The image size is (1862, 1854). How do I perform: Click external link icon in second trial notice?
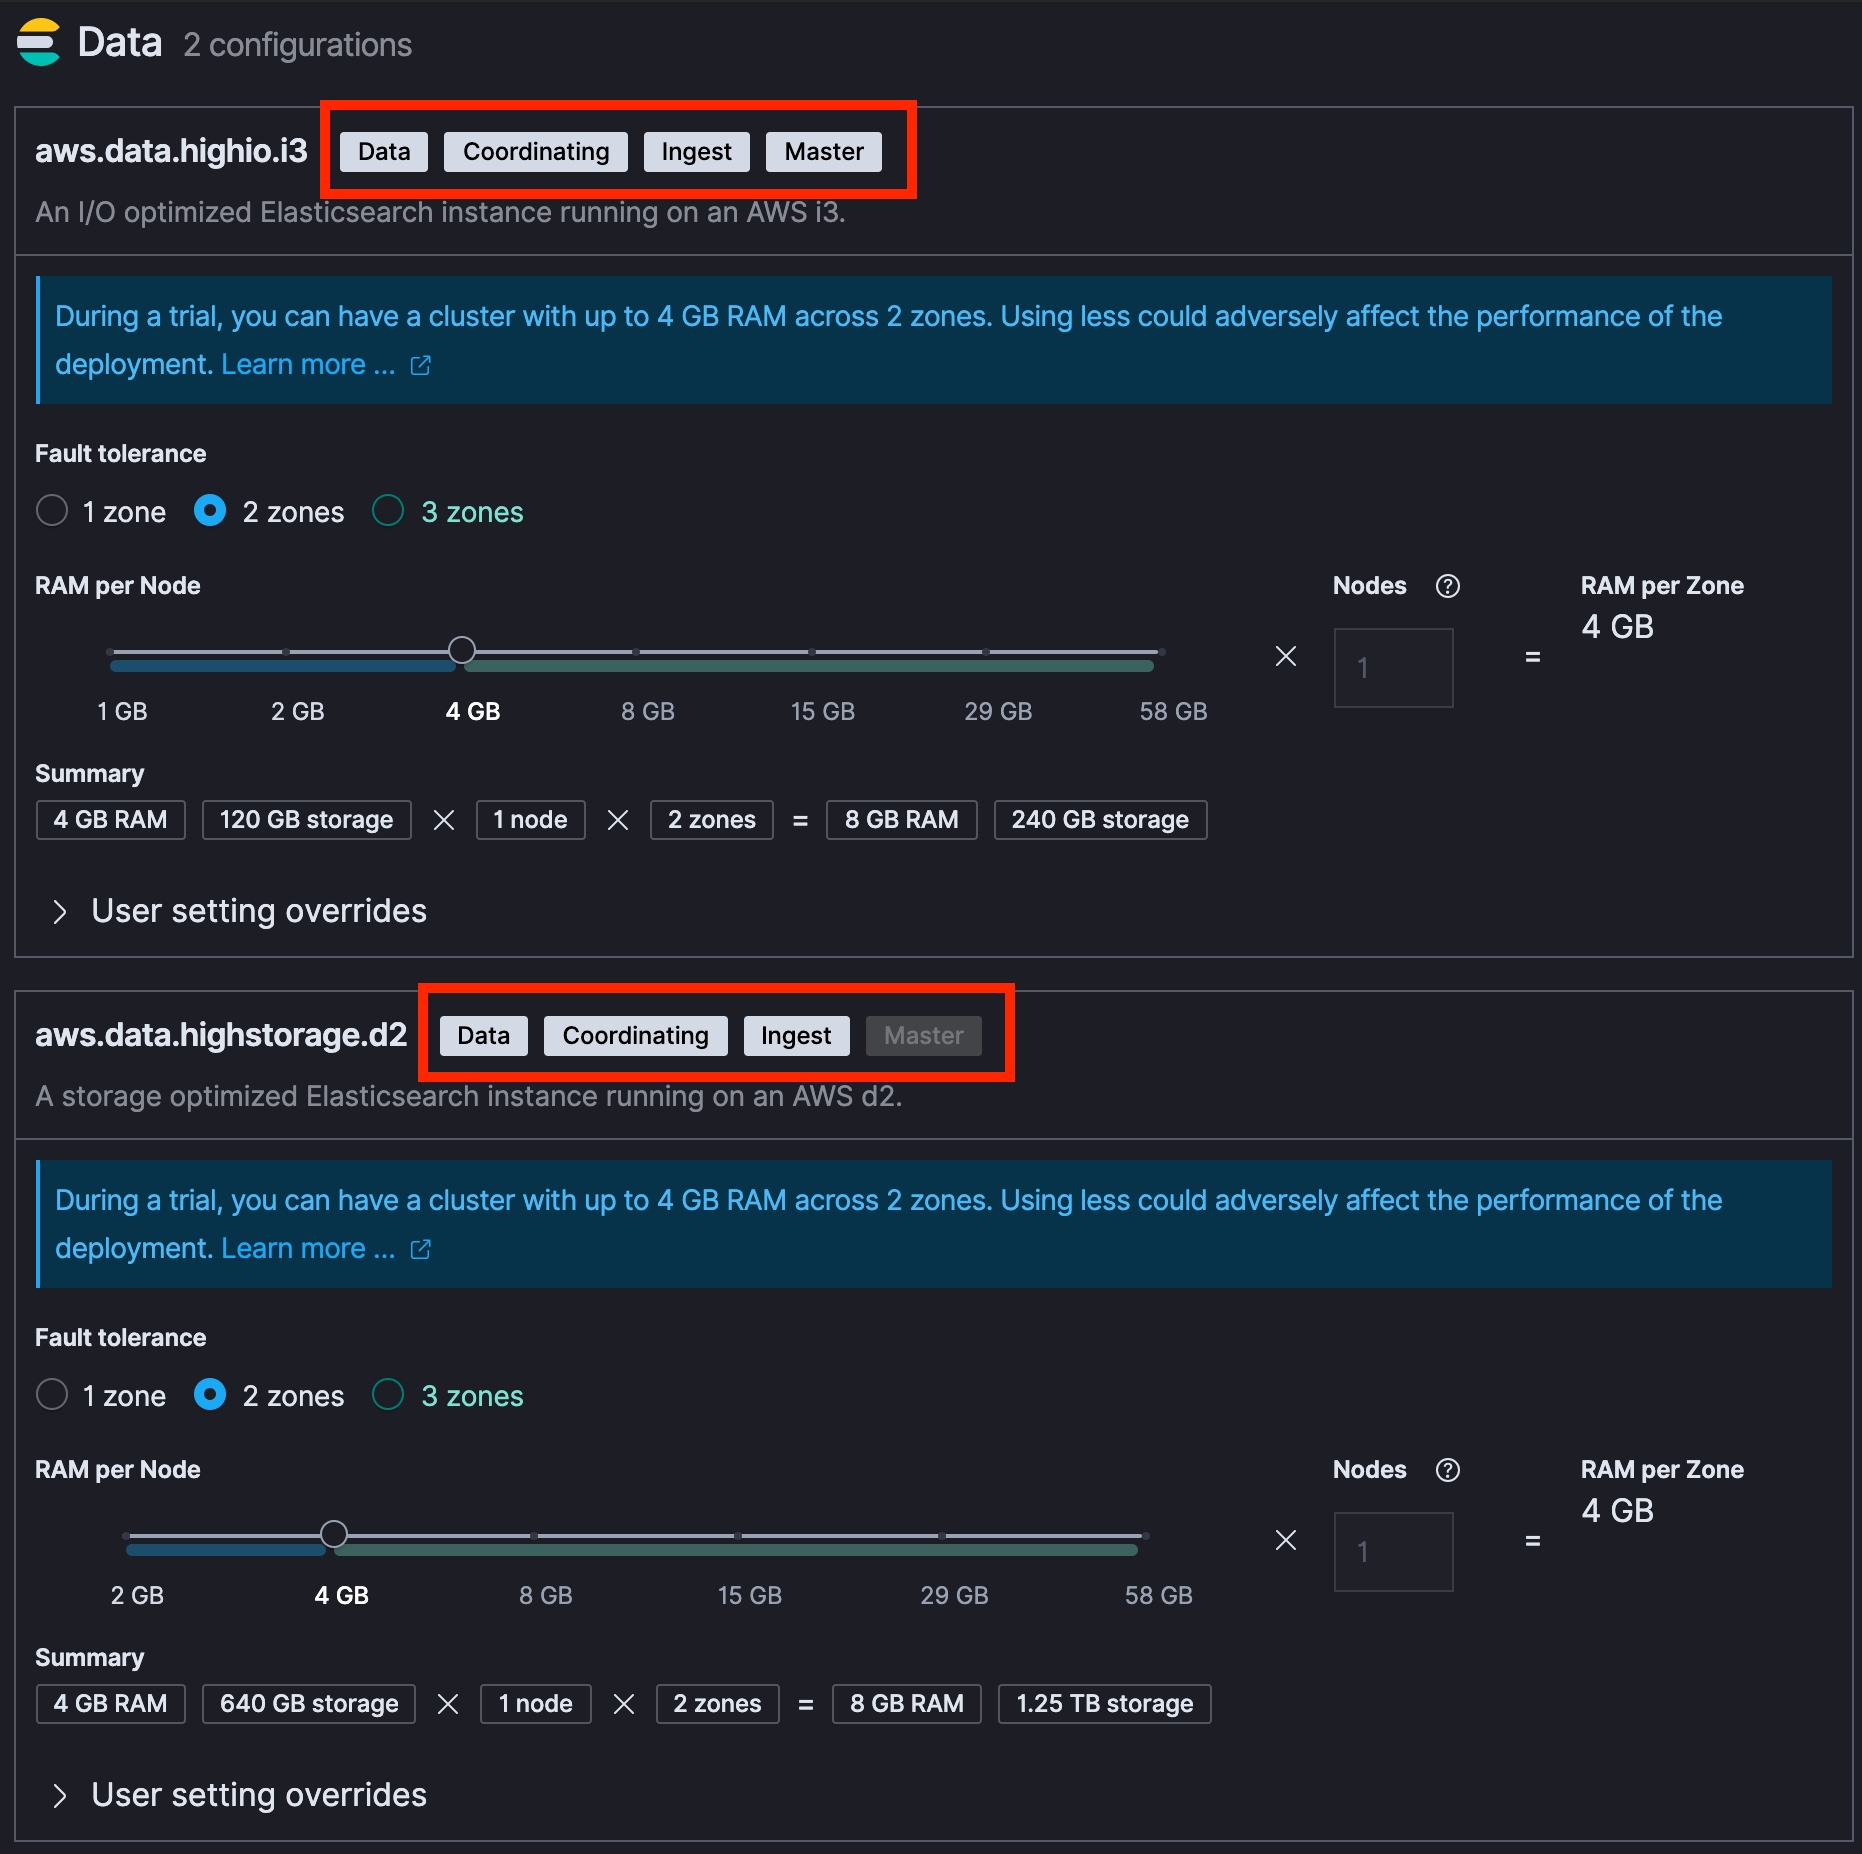pyautogui.click(x=421, y=1249)
